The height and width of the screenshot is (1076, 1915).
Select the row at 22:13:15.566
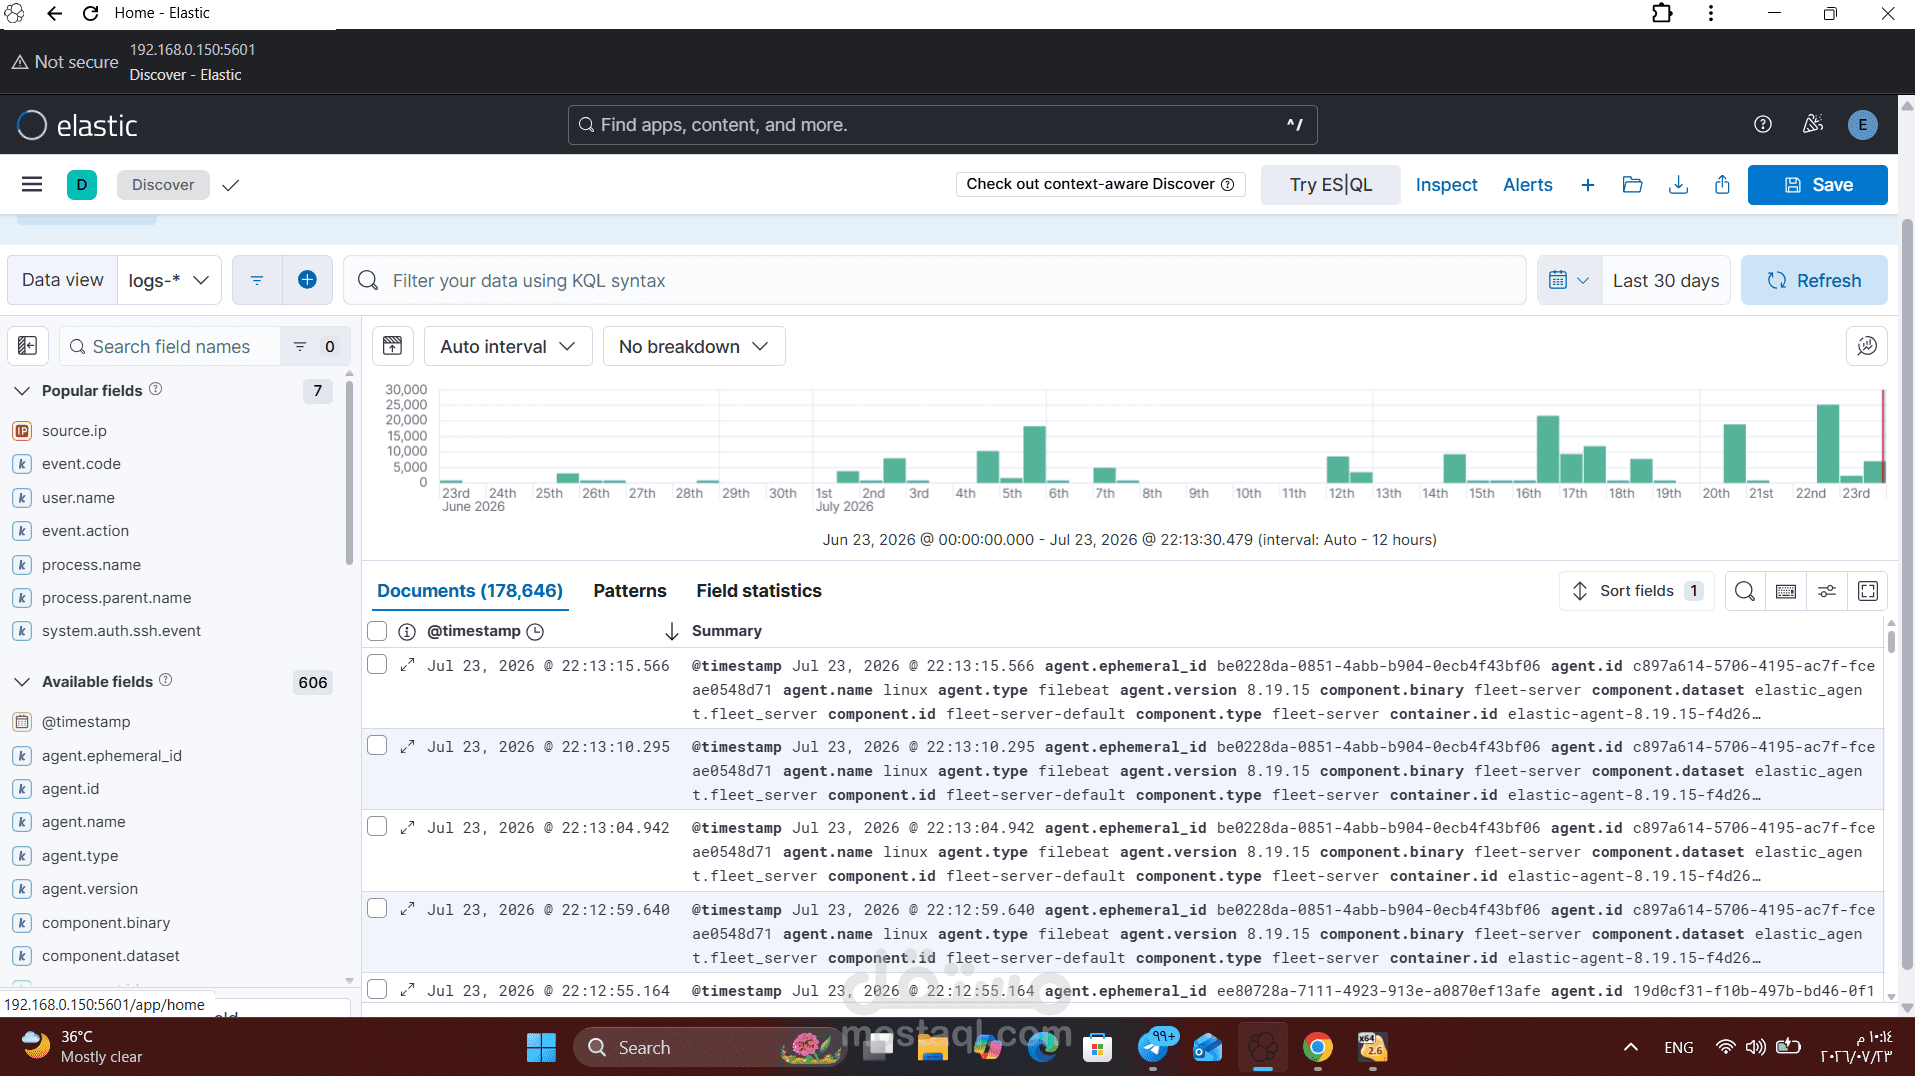pyautogui.click(x=377, y=664)
